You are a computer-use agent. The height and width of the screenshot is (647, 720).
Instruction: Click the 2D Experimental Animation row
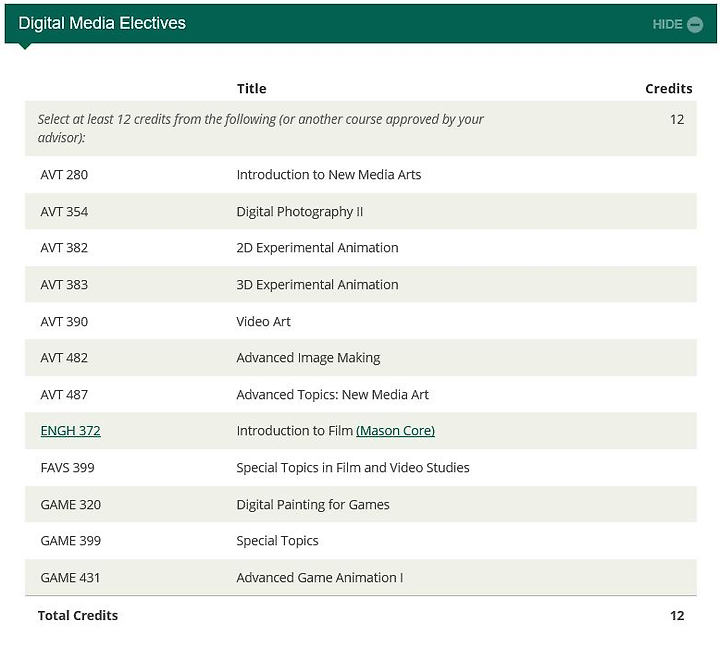point(360,248)
